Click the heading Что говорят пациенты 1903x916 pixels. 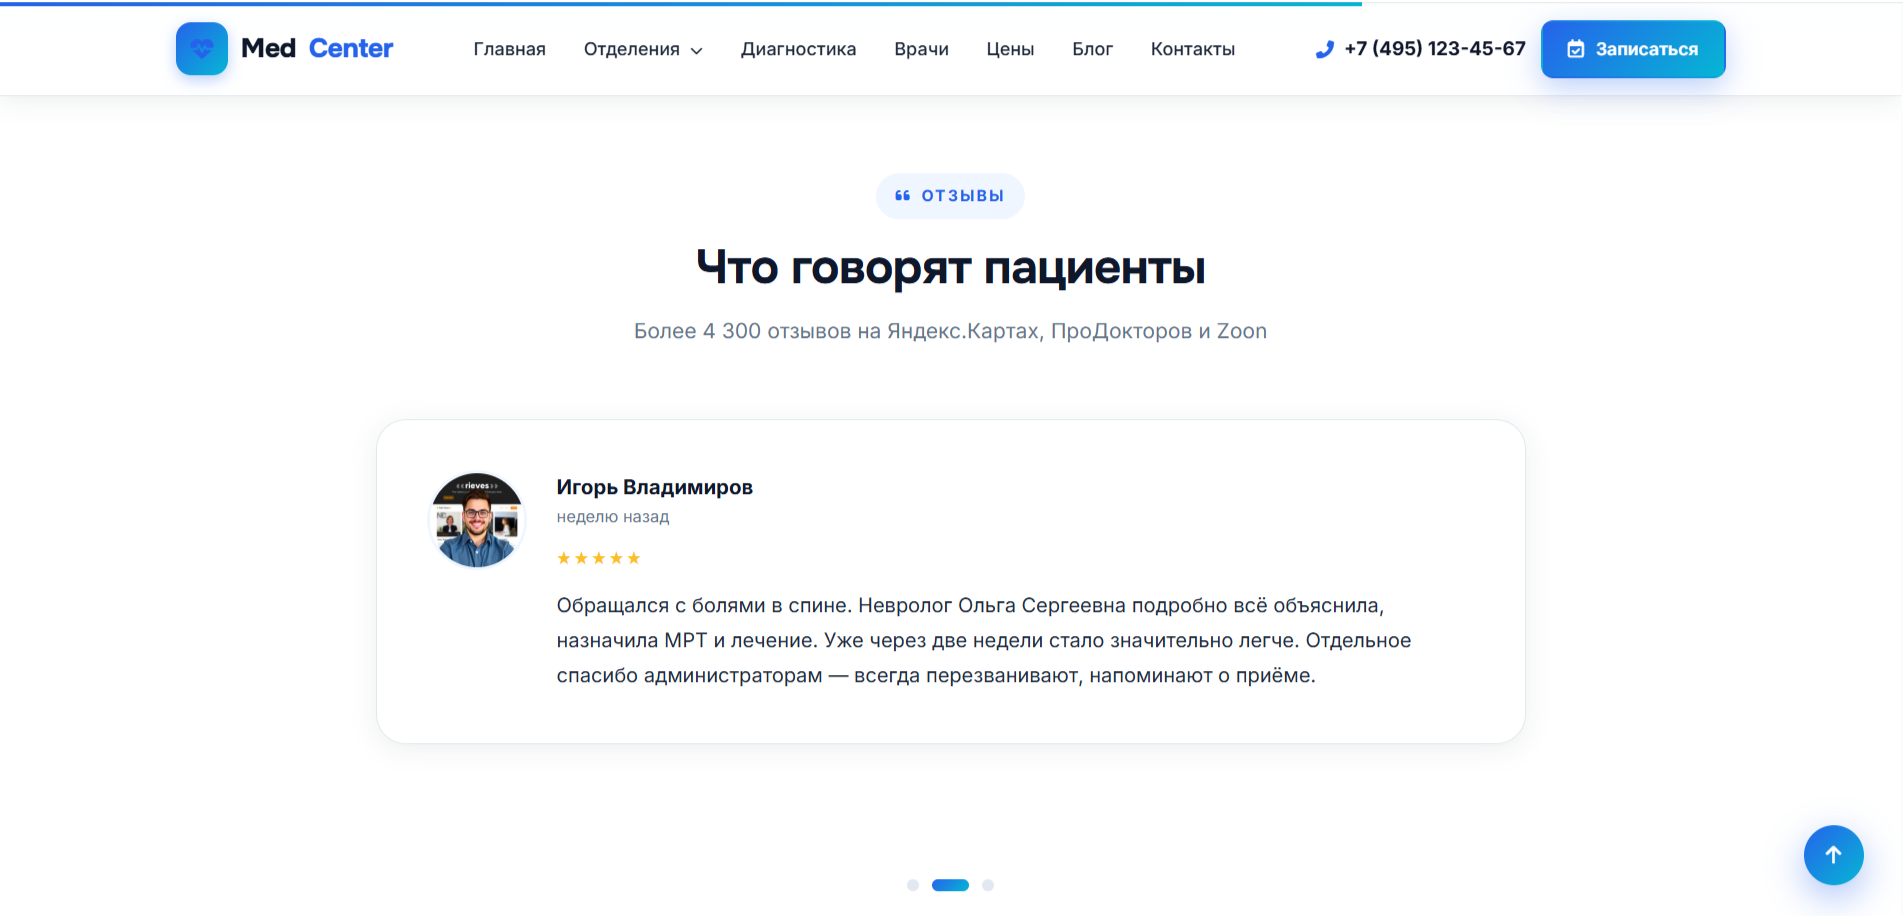click(x=950, y=268)
